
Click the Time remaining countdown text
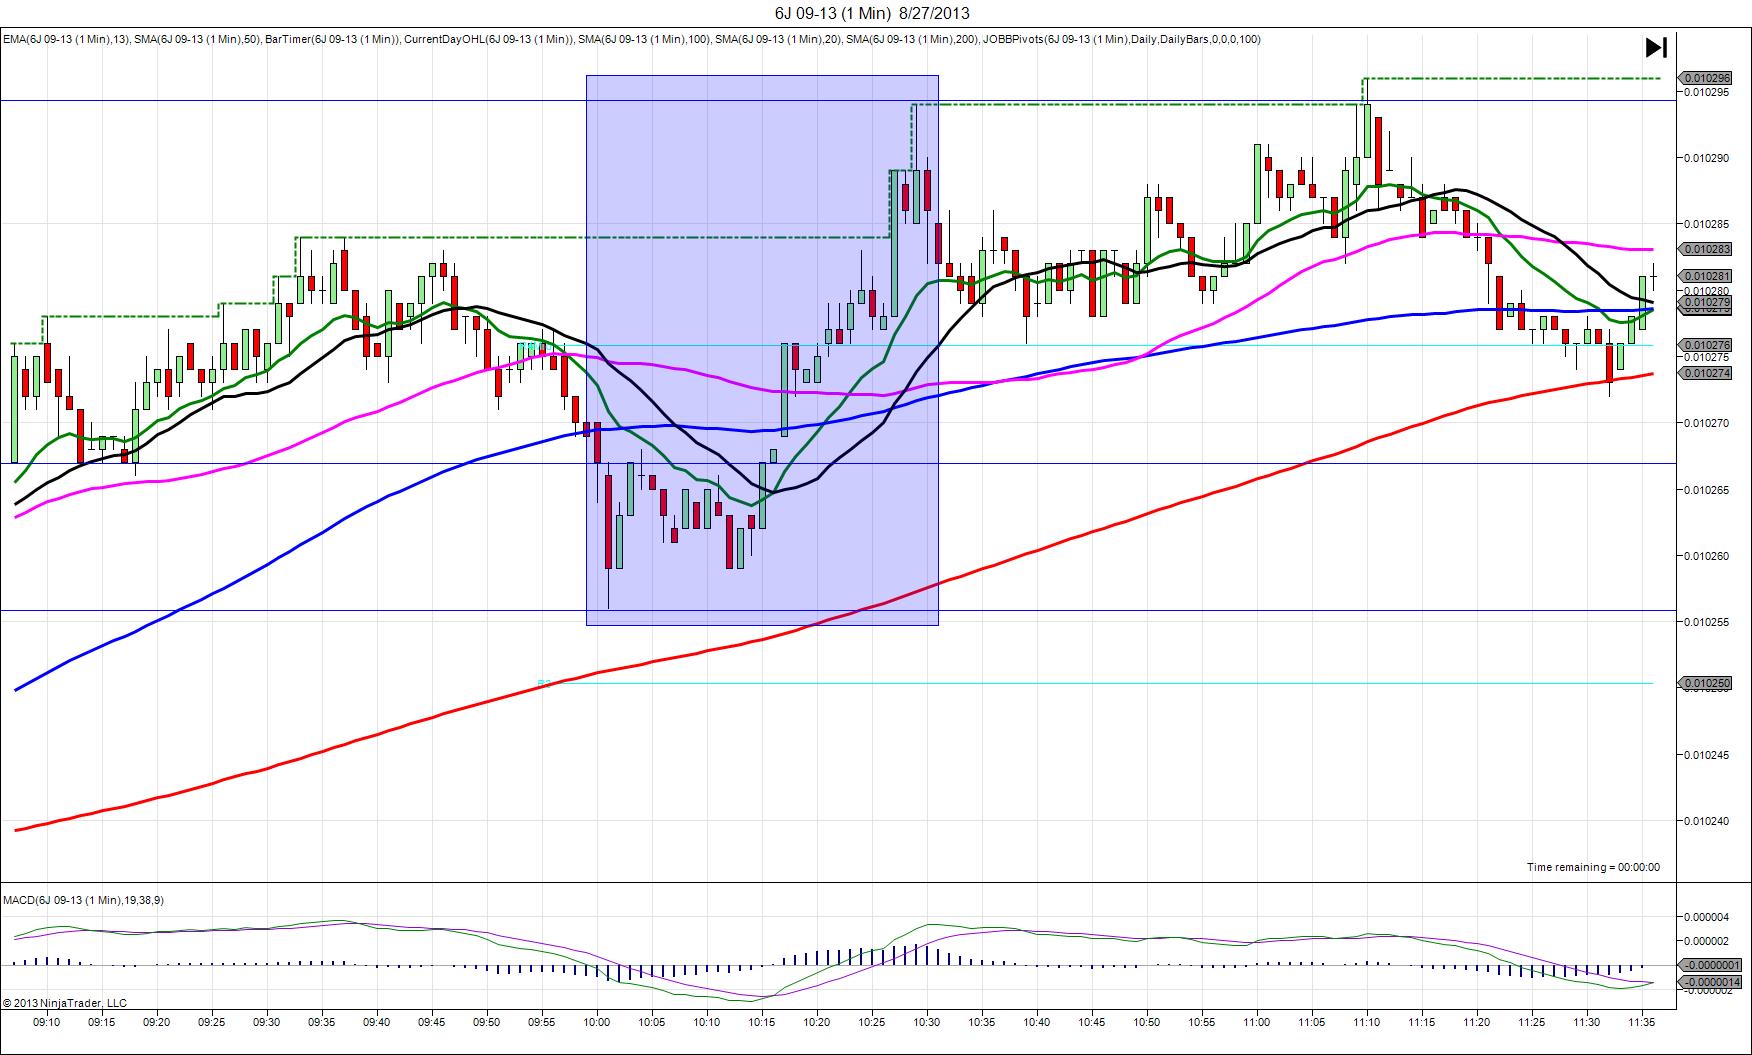click(x=1592, y=867)
